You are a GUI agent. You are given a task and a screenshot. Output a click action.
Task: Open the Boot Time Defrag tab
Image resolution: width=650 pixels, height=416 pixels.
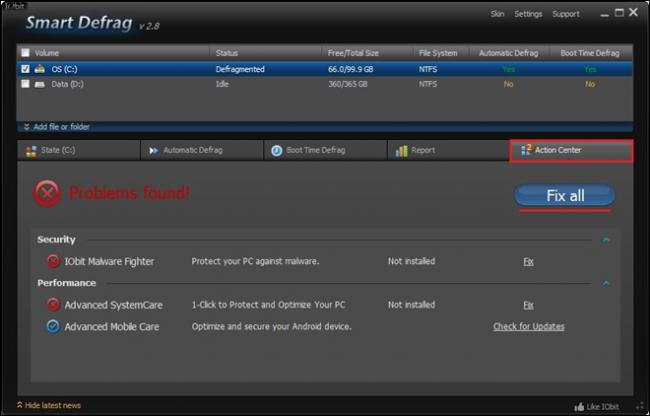[325, 150]
